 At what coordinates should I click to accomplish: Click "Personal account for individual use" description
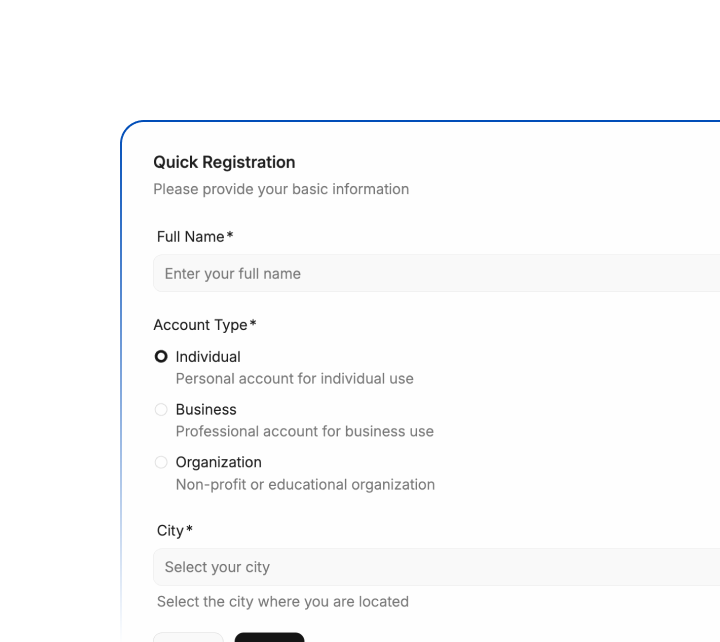(x=294, y=379)
